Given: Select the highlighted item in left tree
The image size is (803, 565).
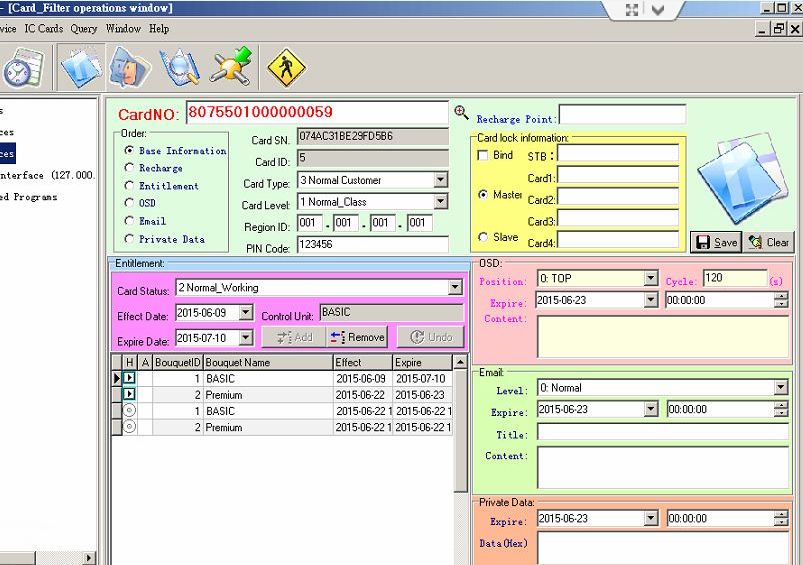Looking at the screenshot, I should [x=7, y=154].
